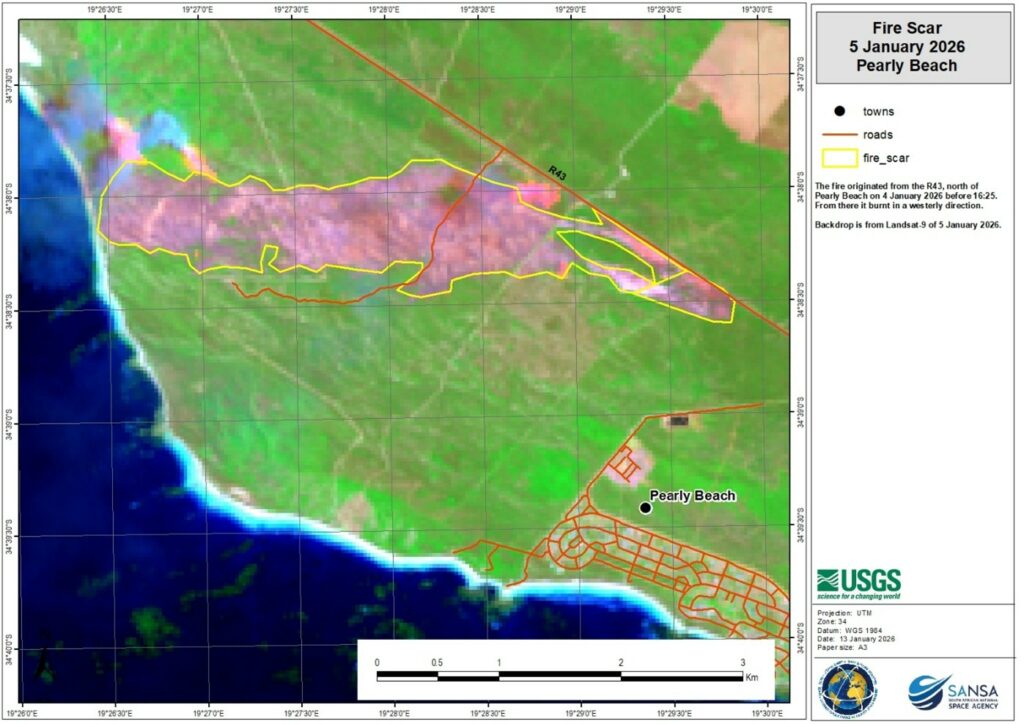
Task: Click the circular globe emblem logo
Action: 847,691
